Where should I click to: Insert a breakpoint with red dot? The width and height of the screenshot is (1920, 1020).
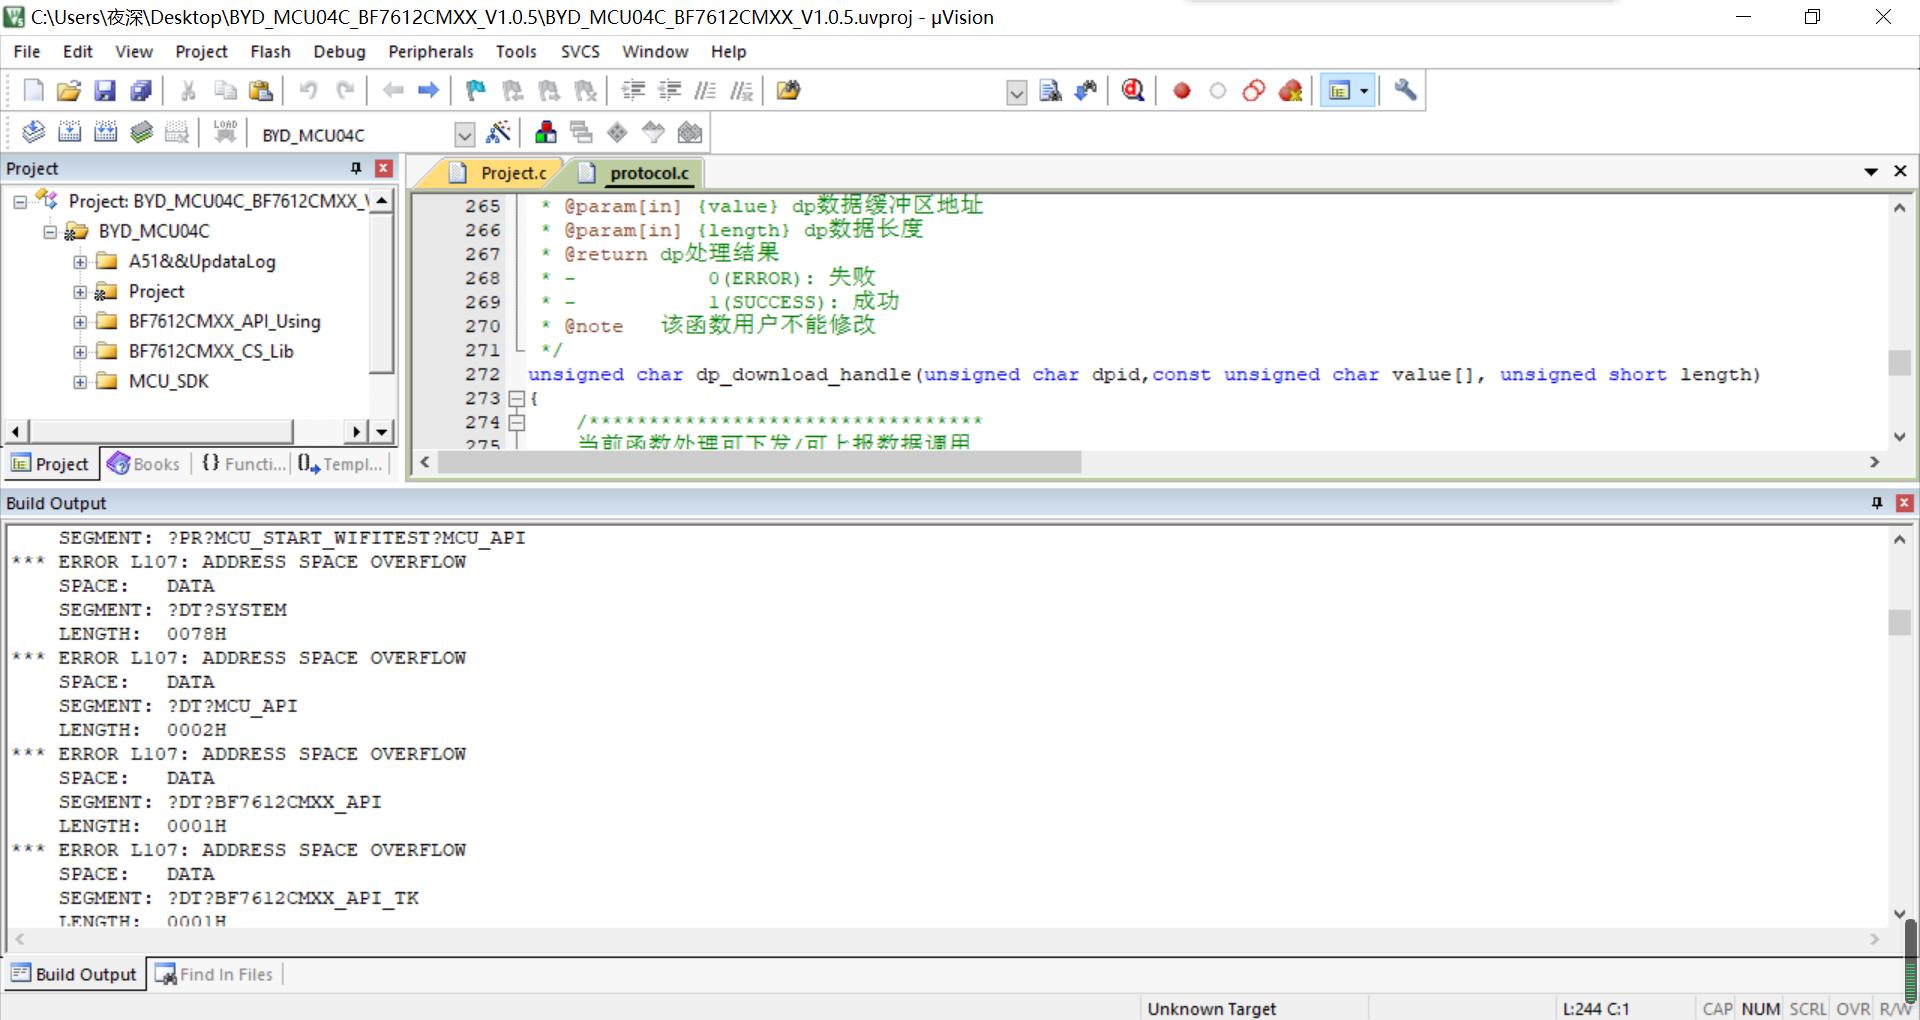point(1181,91)
